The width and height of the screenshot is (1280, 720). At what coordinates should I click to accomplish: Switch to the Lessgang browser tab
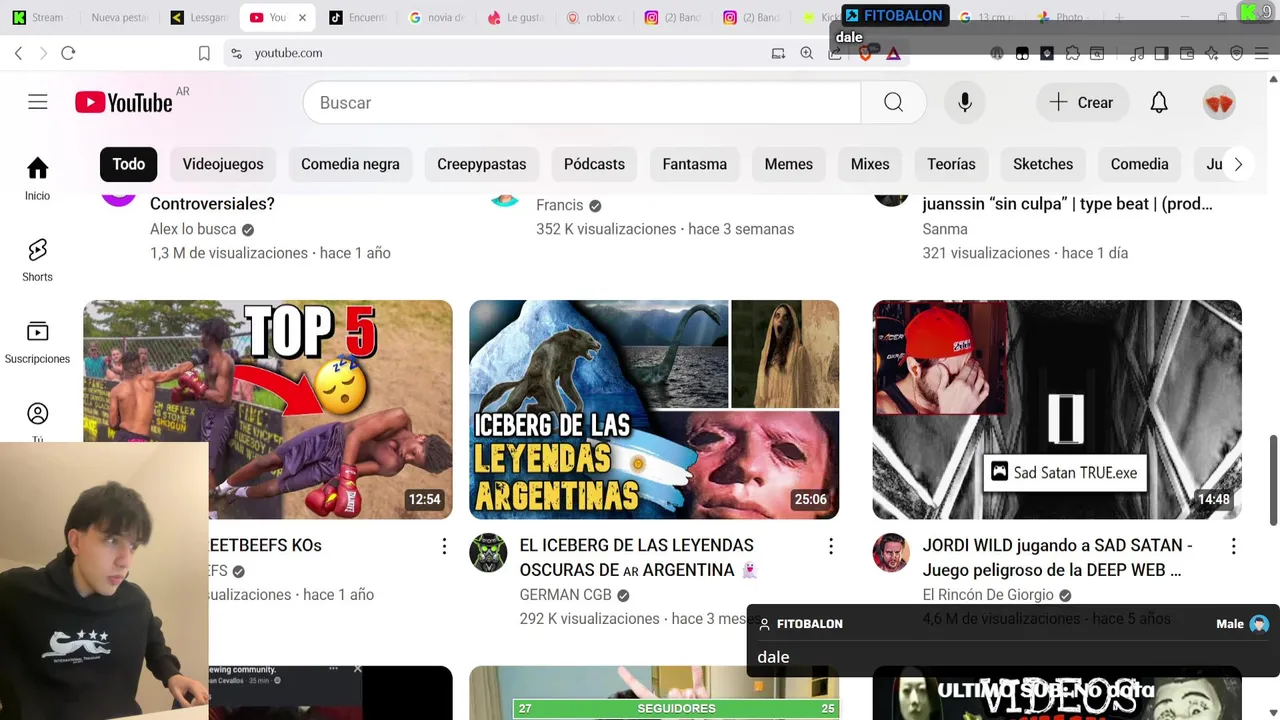click(x=200, y=17)
